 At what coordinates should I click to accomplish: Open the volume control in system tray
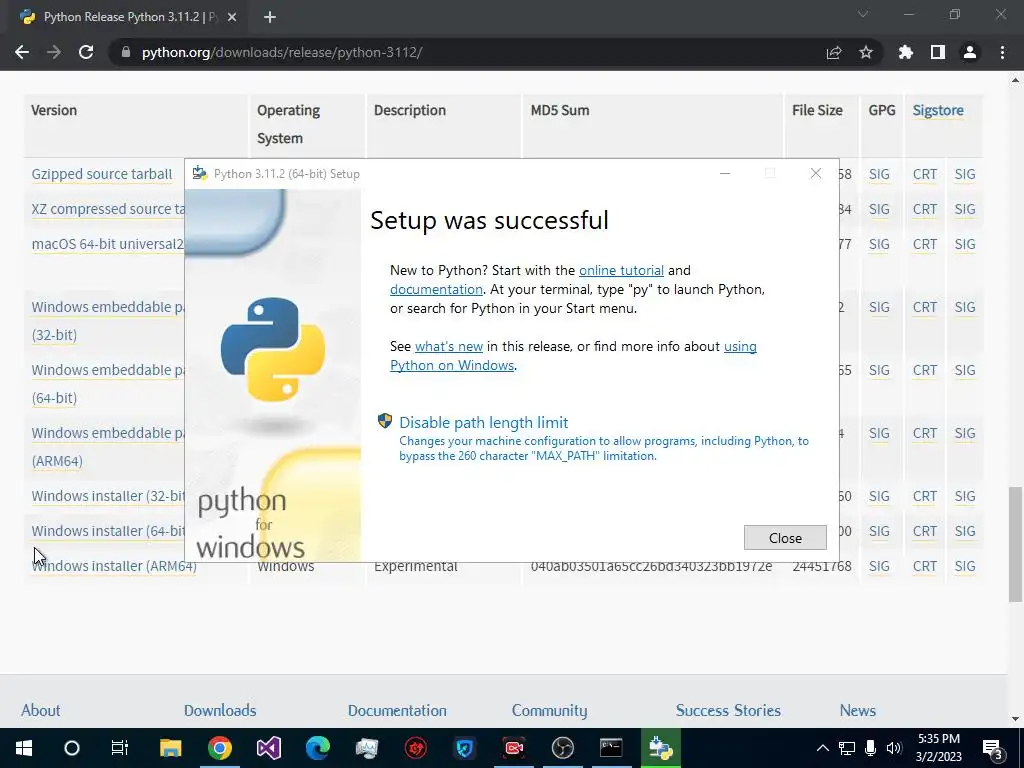tap(894, 748)
